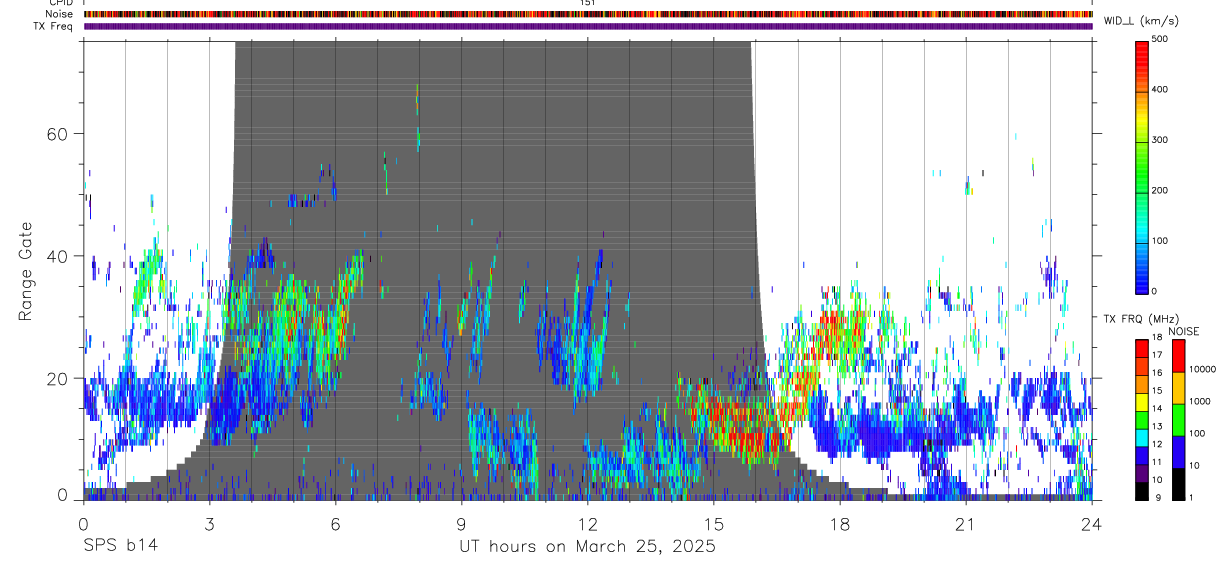Viewport: 1228px width, 567px height.
Task: Click the 24 hour tick on the UT axis
Action: pos(1092,524)
